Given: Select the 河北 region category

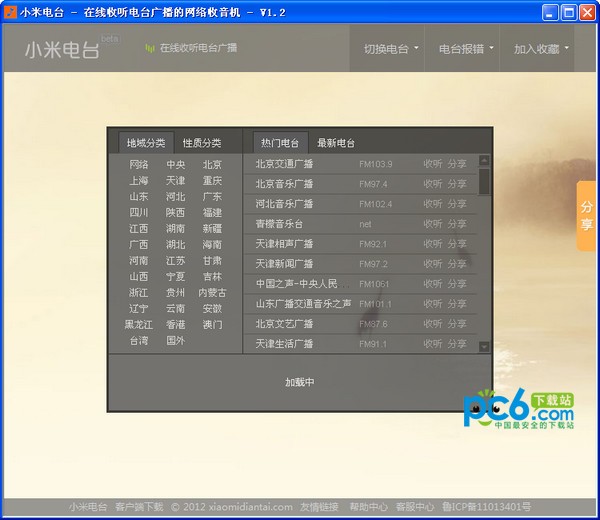Looking at the screenshot, I should (x=176, y=197).
